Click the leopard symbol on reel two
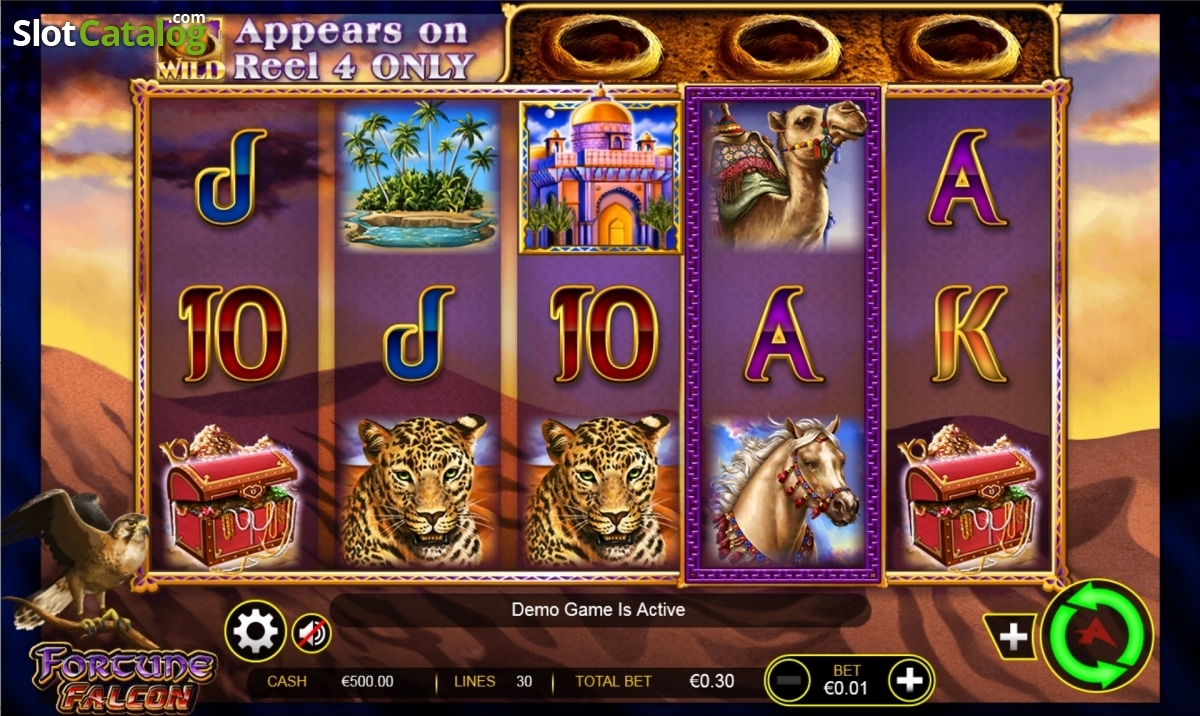Viewport: 1200px width, 716px height. pyautogui.click(x=417, y=490)
